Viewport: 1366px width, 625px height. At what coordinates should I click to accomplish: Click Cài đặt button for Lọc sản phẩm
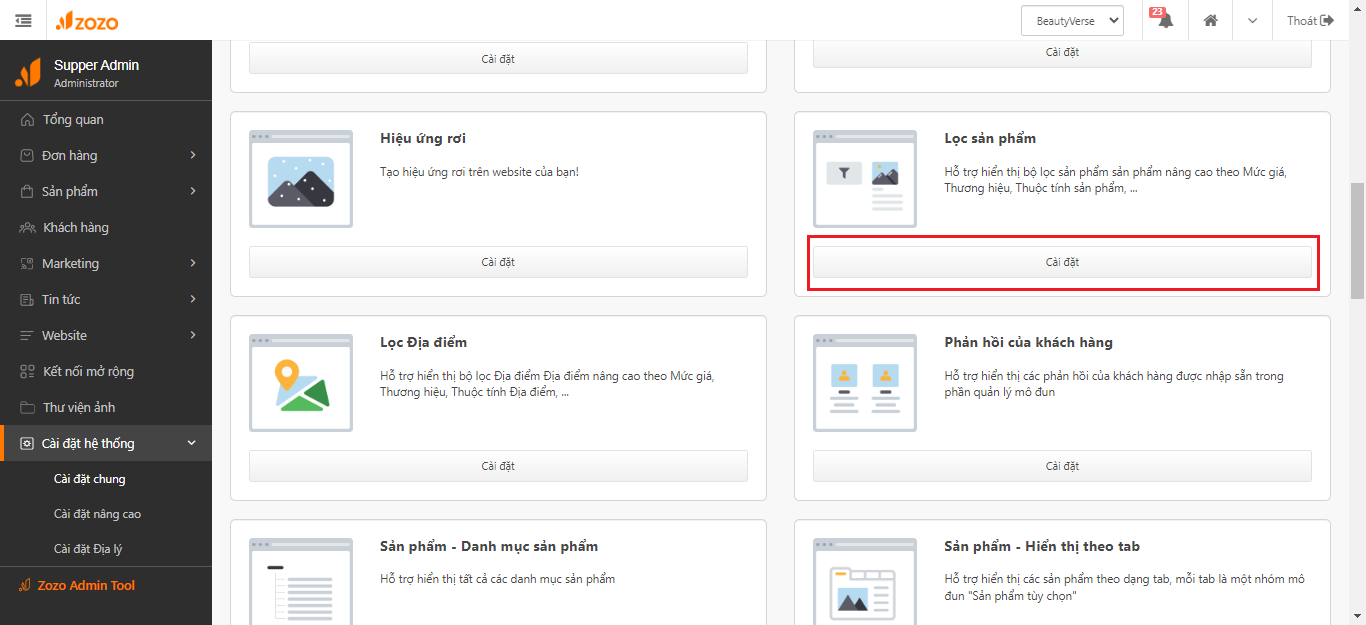(1062, 262)
